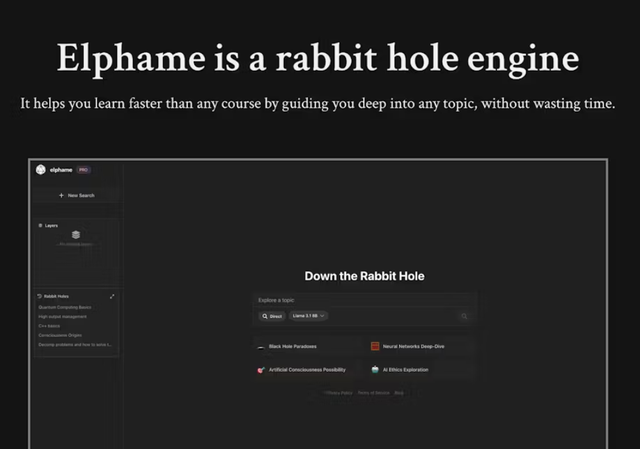Click the stacked layers icon in Layers panel

(76, 235)
